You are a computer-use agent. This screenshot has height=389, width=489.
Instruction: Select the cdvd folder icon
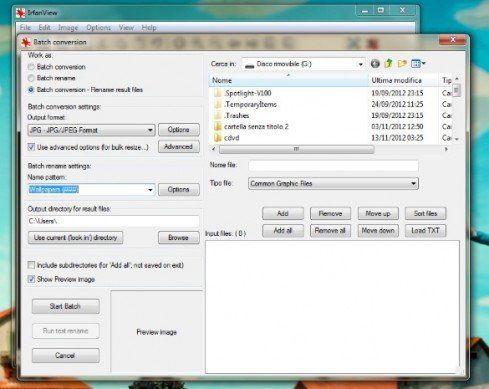tap(218, 137)
